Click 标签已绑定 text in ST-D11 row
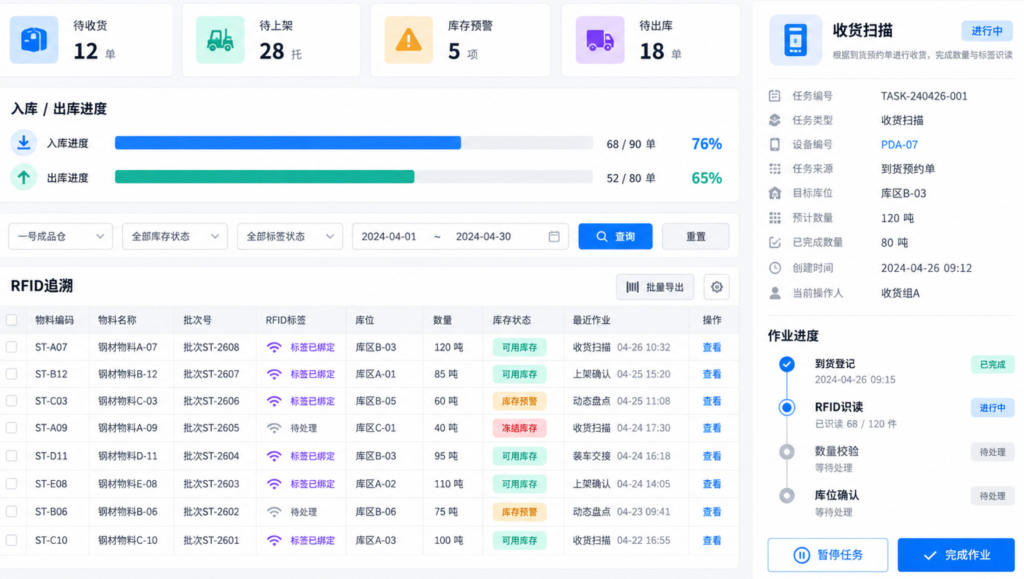 click(x=312, y=456)
